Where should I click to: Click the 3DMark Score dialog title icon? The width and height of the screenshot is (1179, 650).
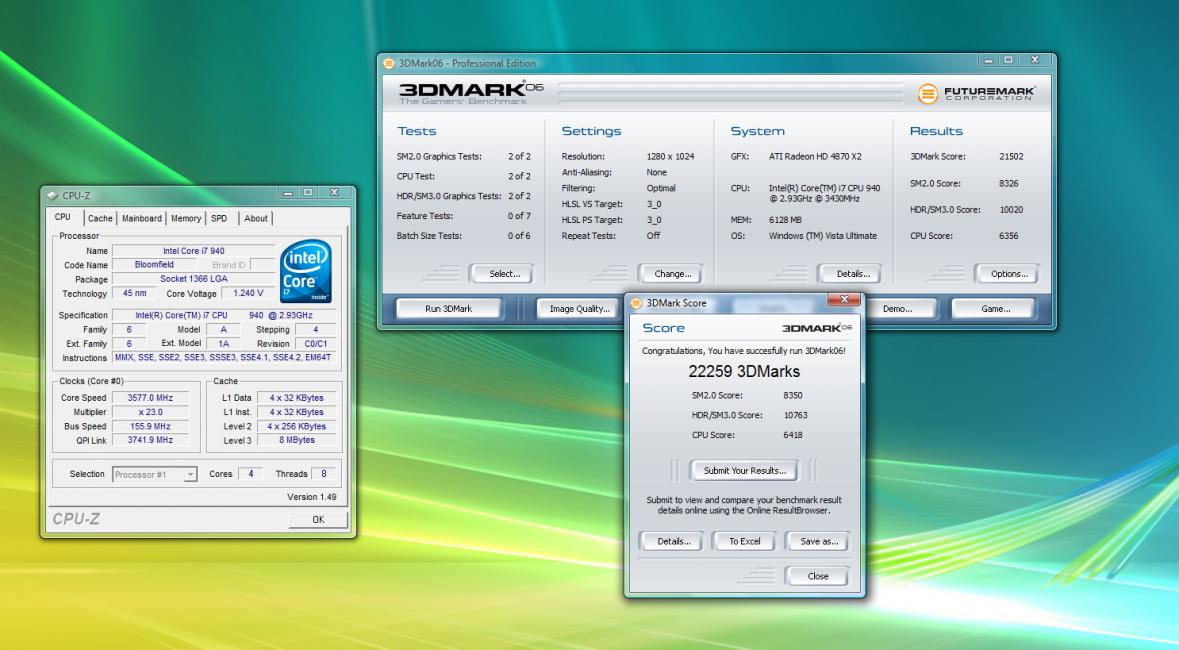click(x=636, y=302)
